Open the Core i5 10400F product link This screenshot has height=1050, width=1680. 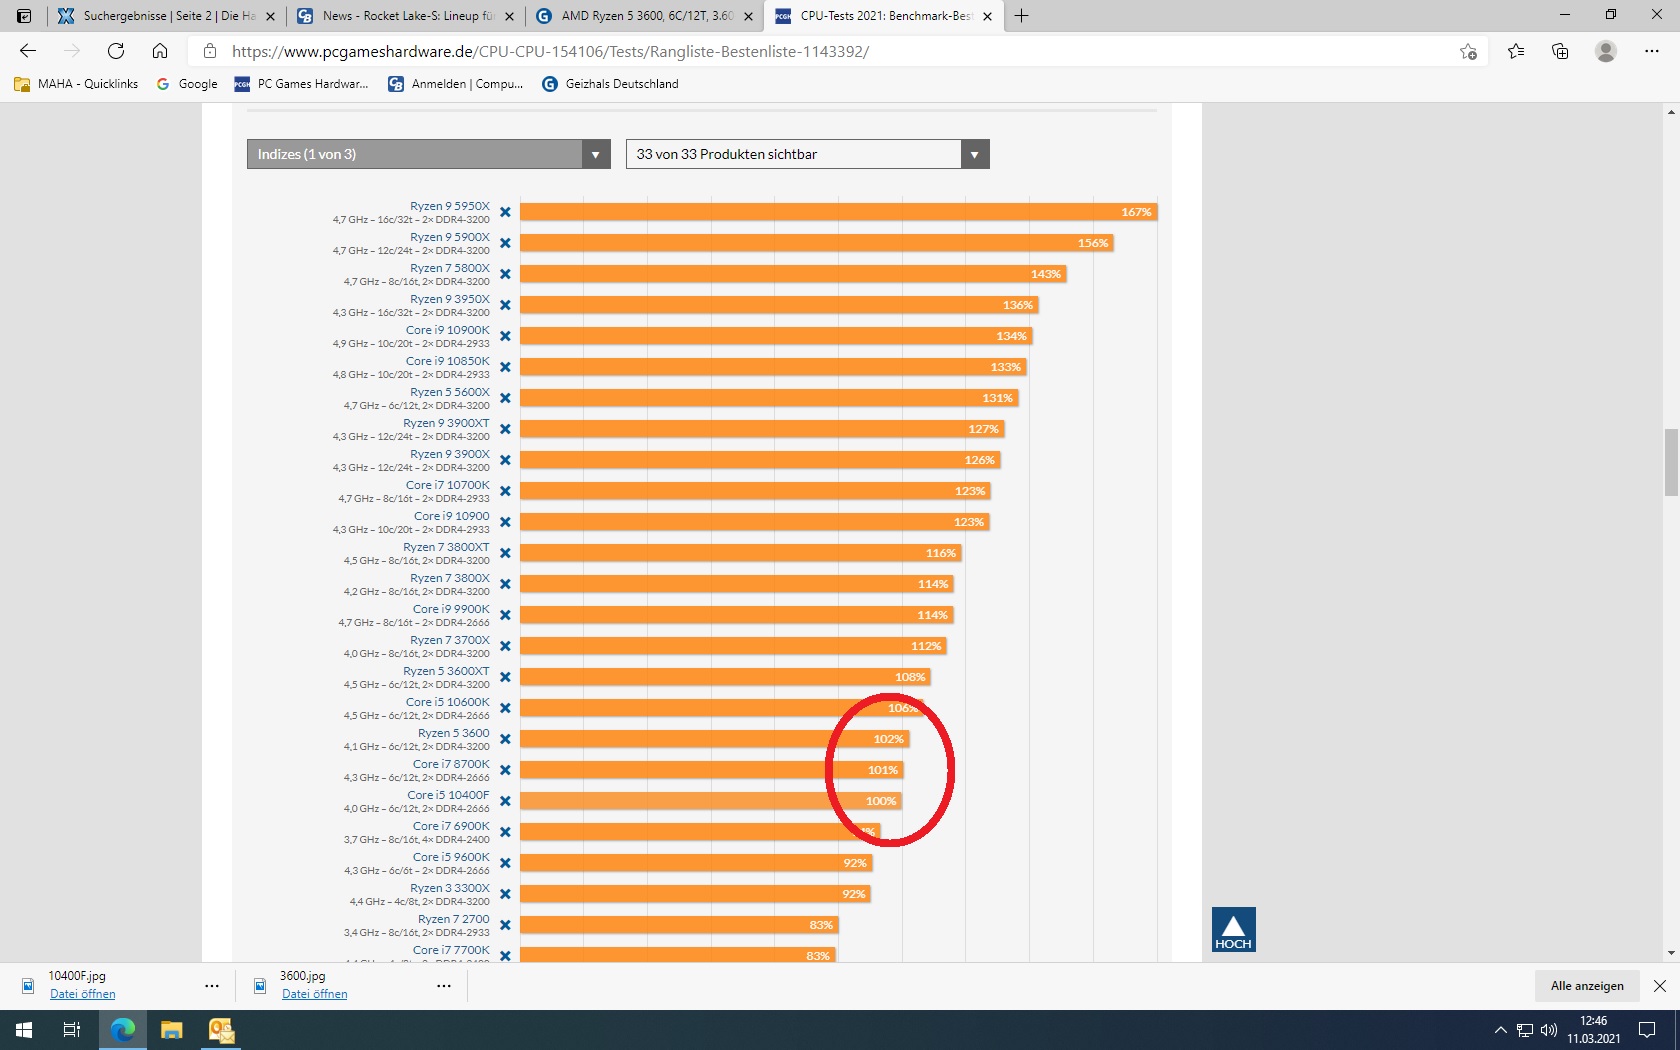click(x=448, y=795)
